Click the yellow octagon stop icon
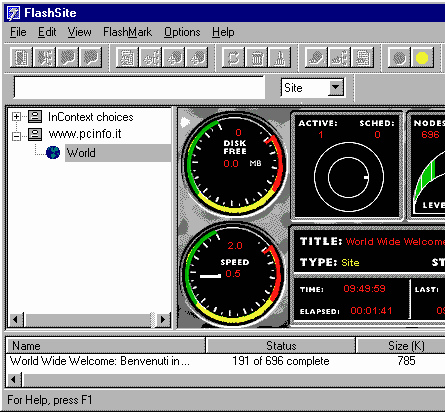 point(422,58)
